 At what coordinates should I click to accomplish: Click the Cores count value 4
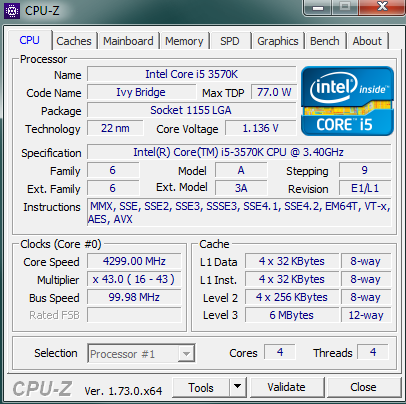click(x=280, y=352)
